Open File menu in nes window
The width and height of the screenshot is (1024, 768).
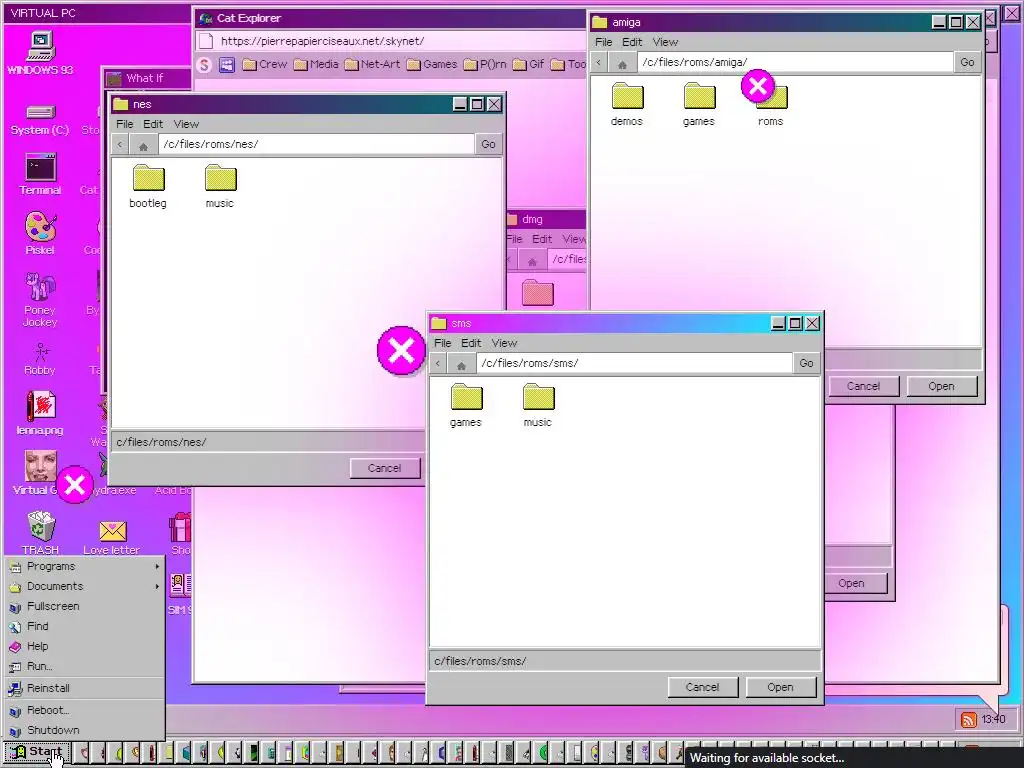(125, 124)
